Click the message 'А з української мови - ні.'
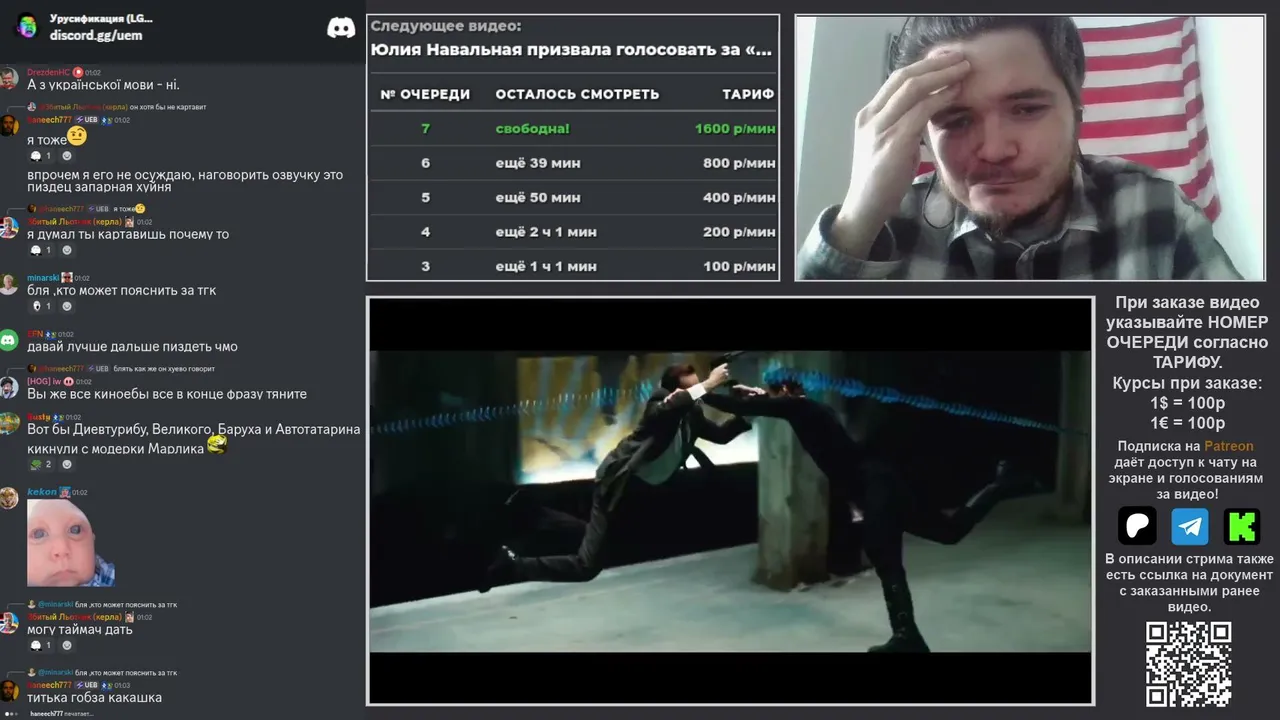 pos(103,85)
